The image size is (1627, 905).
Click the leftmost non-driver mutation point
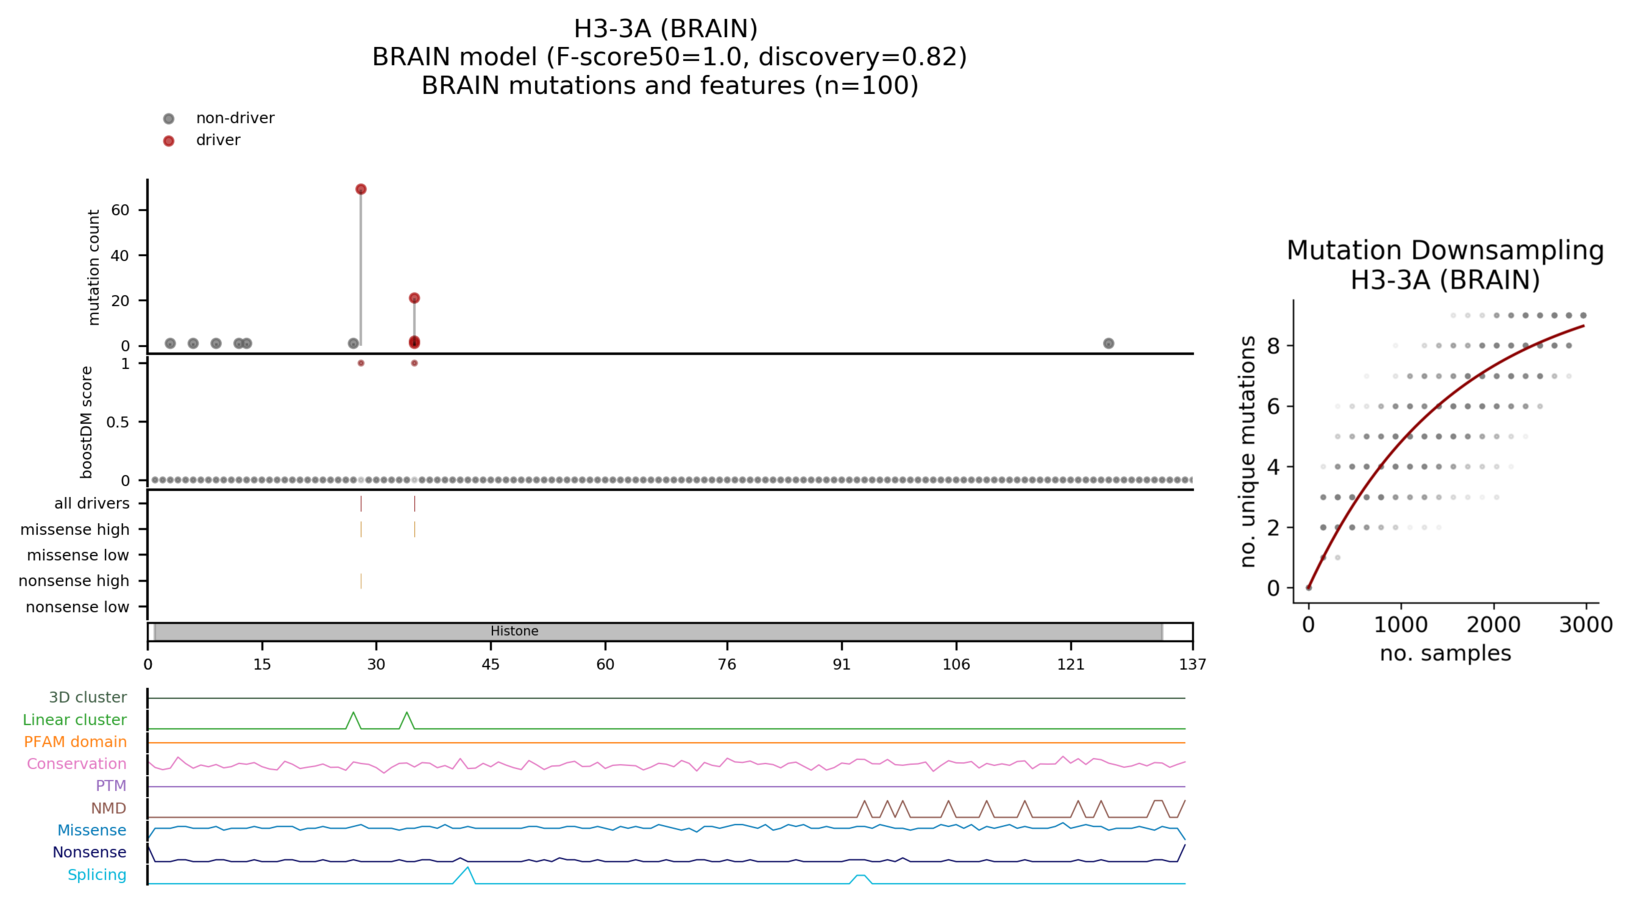click(x=170, y=343)
